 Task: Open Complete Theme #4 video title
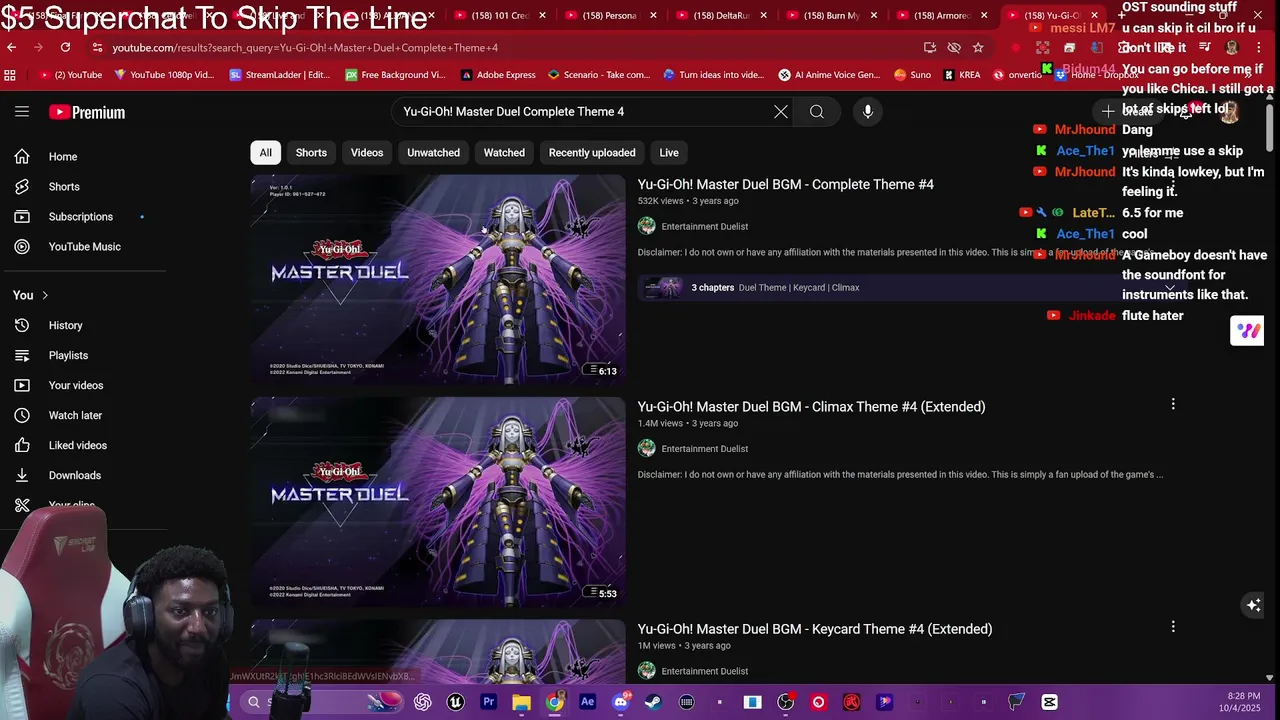click(786, 184)
